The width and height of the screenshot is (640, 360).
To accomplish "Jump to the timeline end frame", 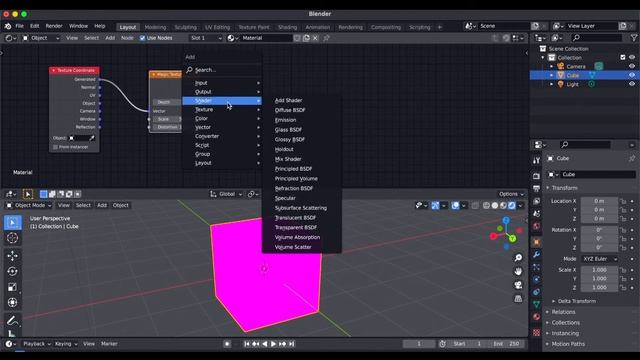I will (292, 344).
